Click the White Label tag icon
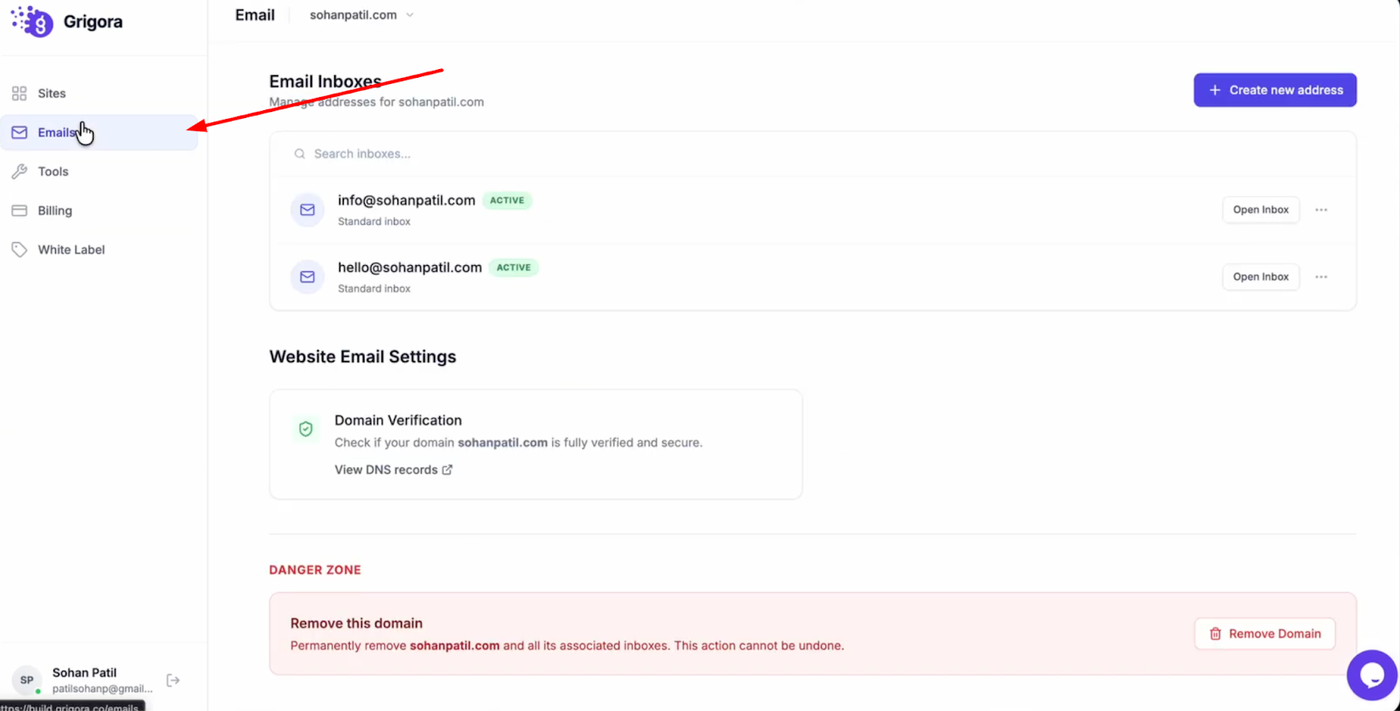Screen dimensions: 1400x711 (x=19, y=250)
